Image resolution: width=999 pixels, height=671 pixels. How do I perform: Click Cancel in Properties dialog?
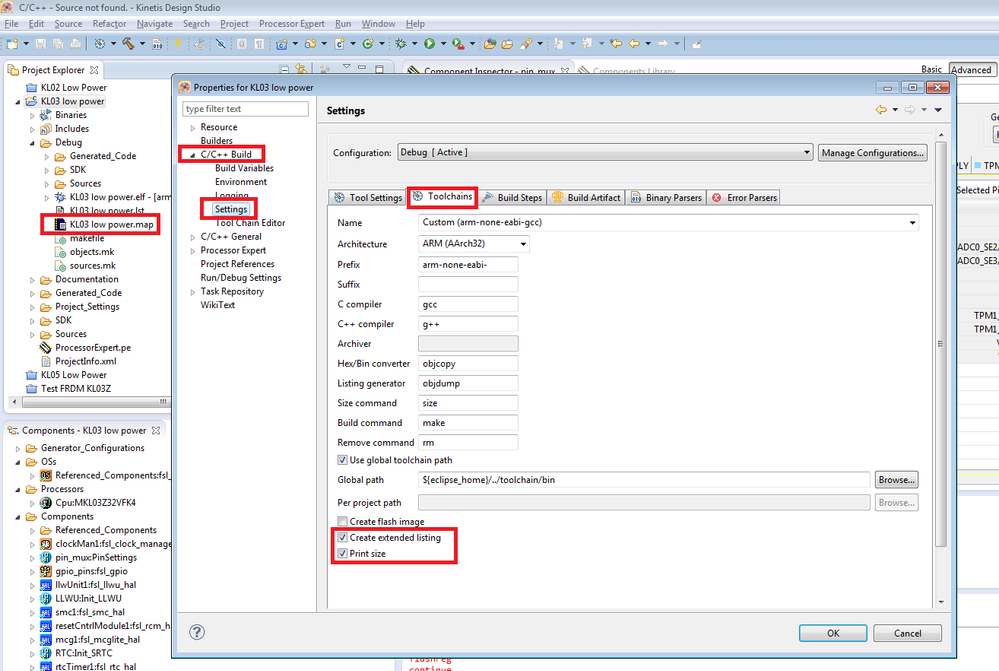(x=907, y=633)
